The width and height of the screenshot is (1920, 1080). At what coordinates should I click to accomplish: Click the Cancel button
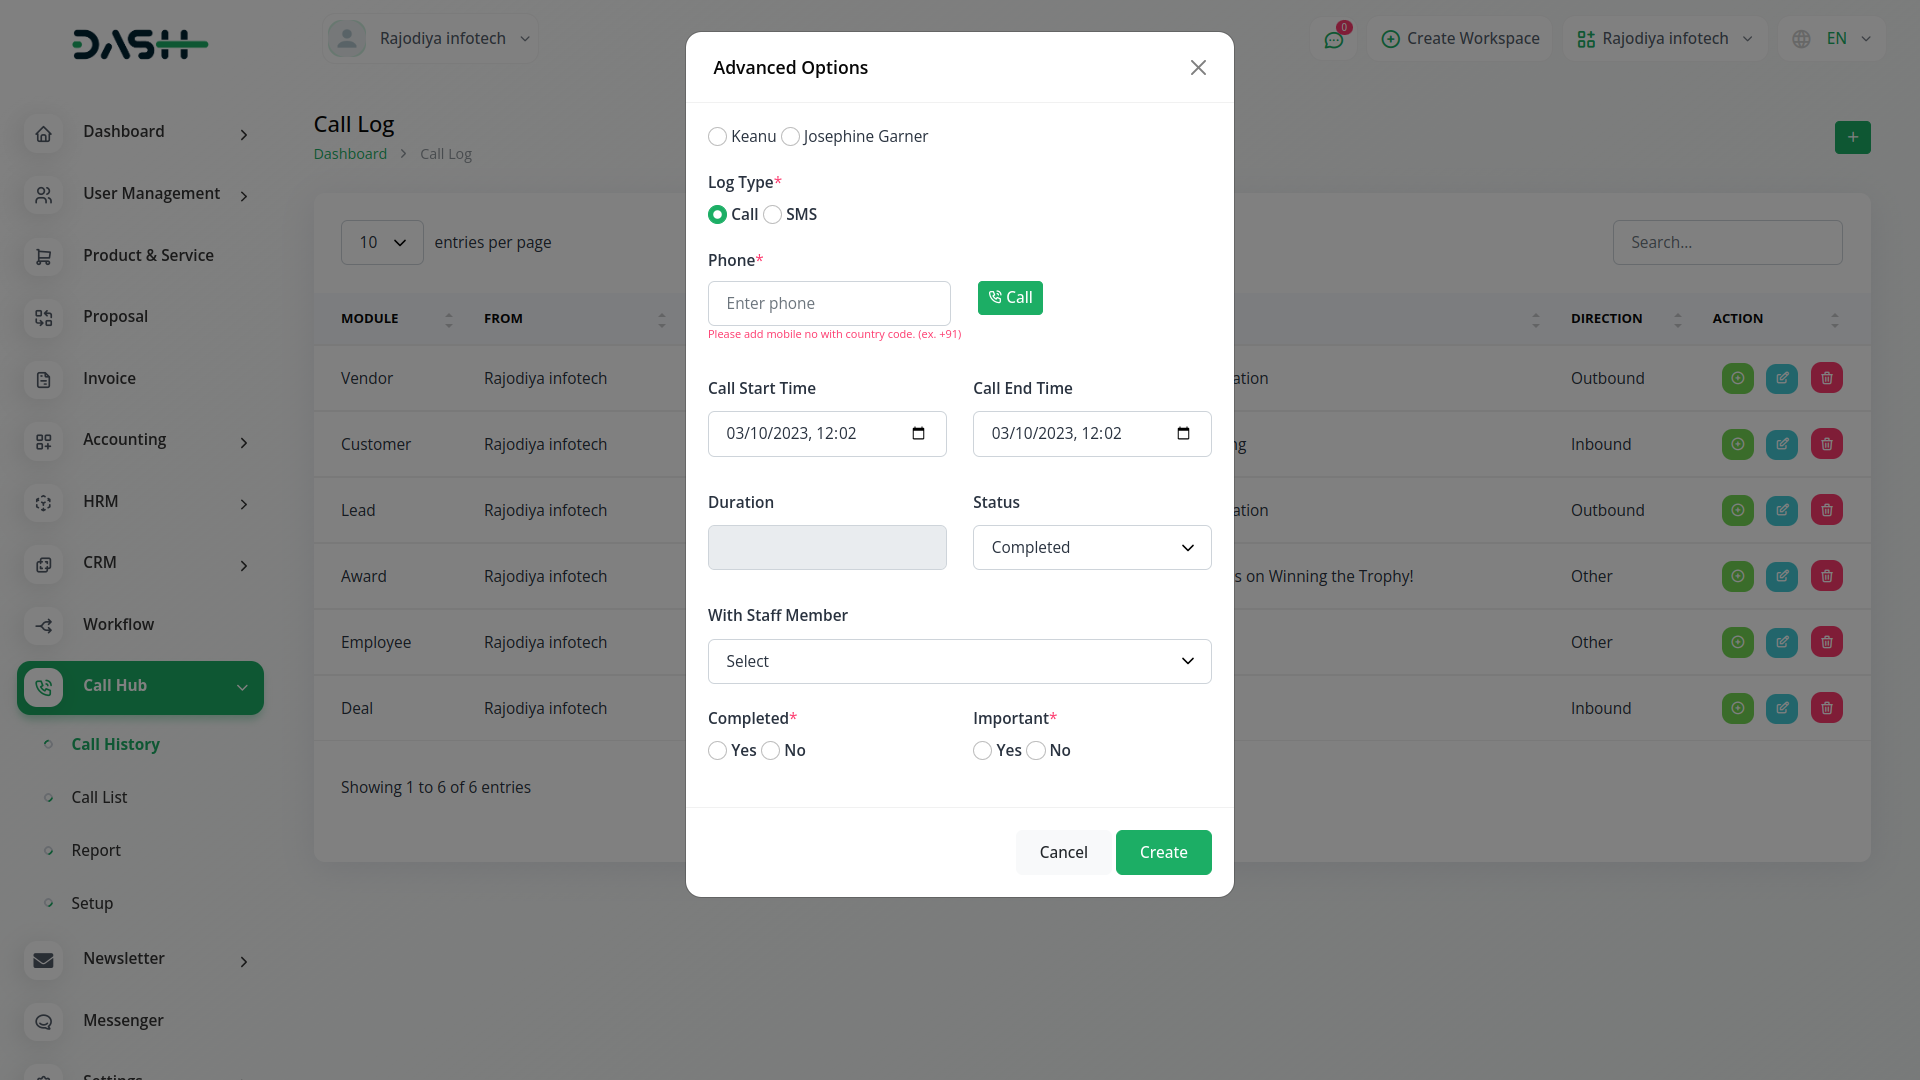pos(1063,853)
